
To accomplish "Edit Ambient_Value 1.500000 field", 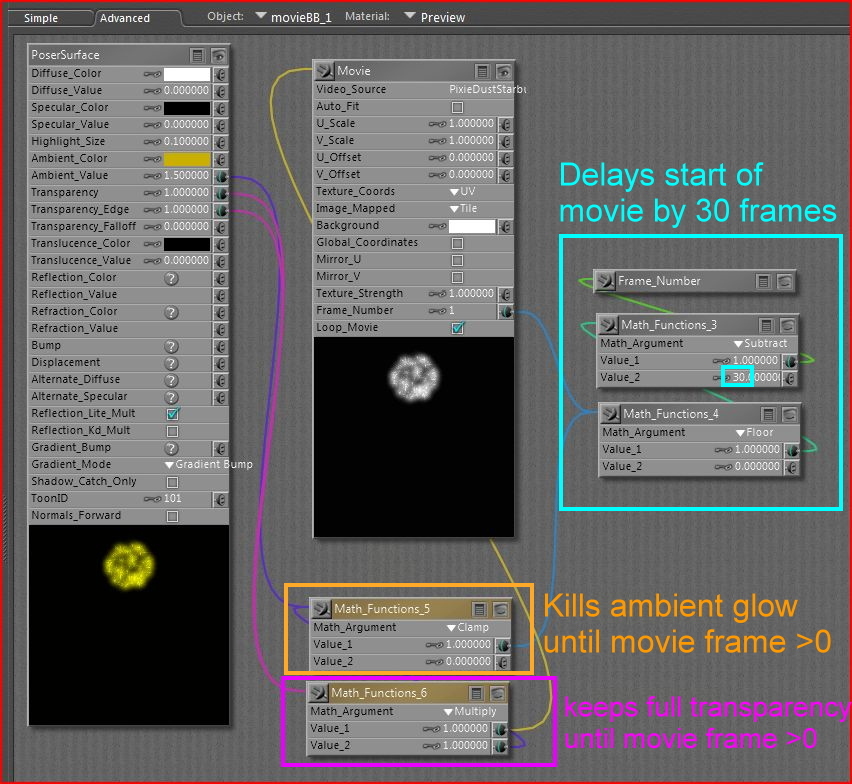I will [186, 175].
